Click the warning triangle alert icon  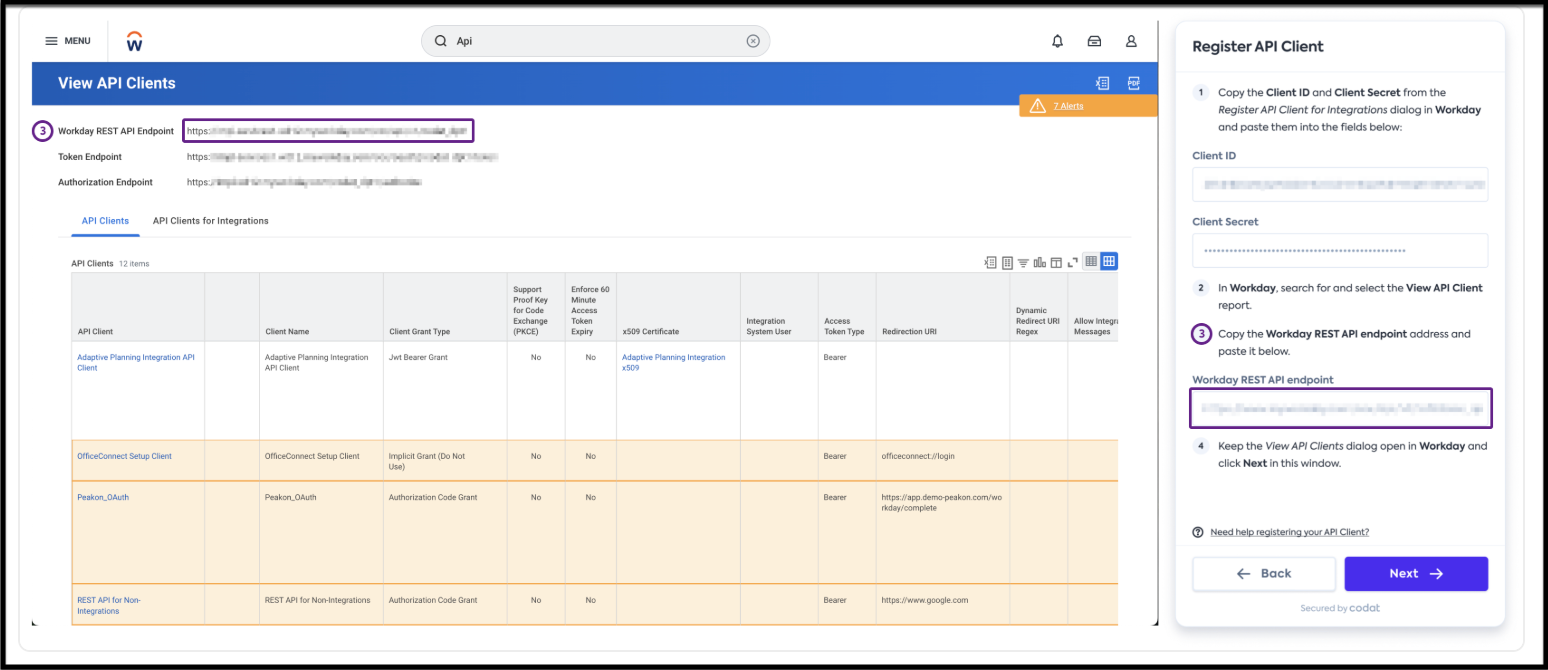tap(1037, 105)
